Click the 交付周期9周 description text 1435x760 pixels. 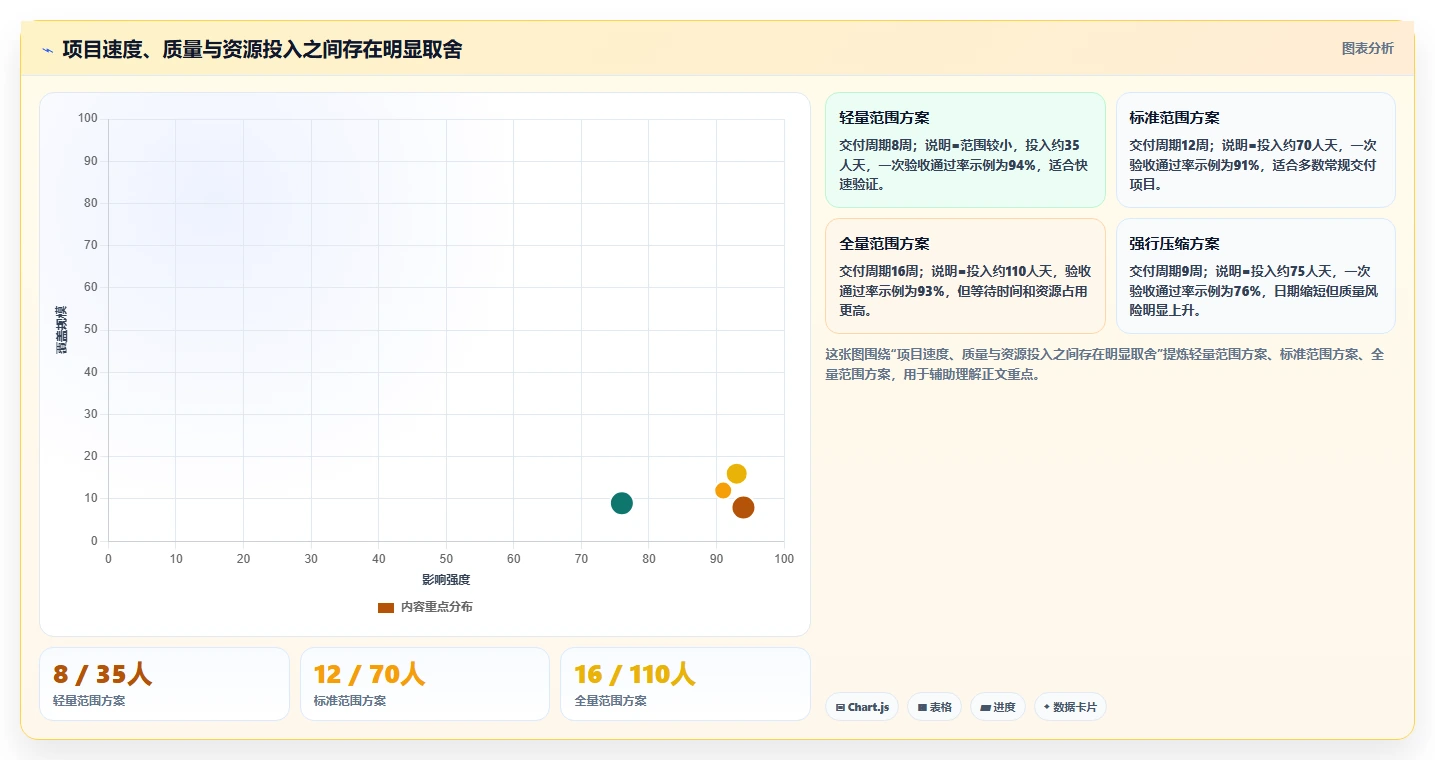pyautogui.click(x=1254, y=291)
